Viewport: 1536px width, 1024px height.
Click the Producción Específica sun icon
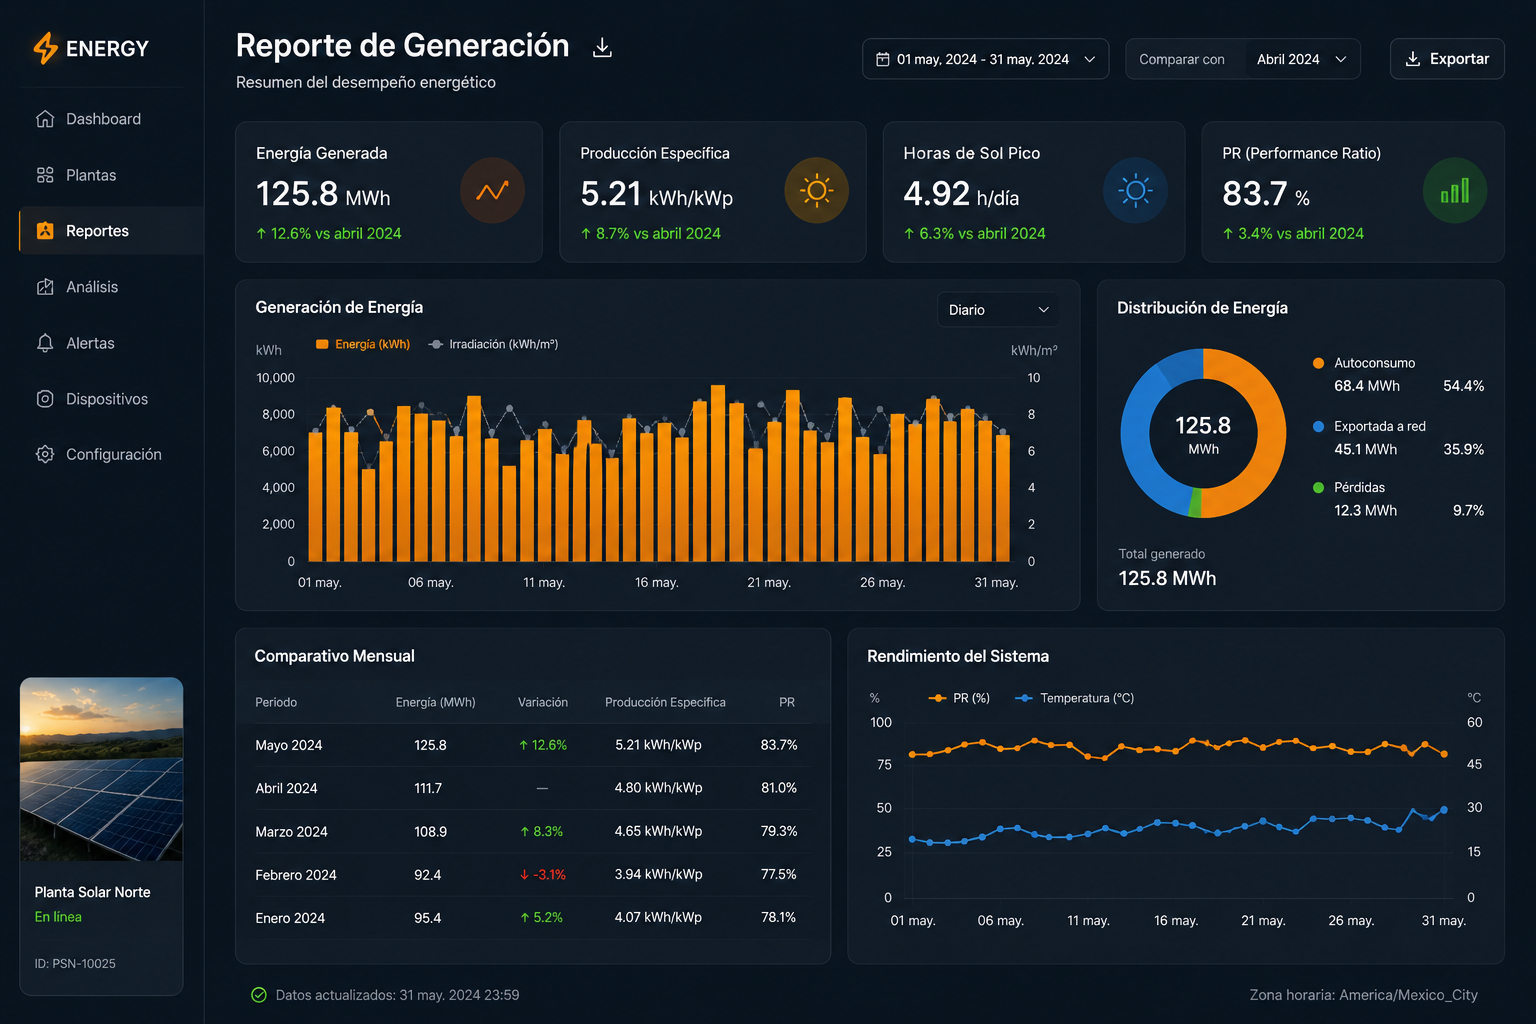coord(816,190)
